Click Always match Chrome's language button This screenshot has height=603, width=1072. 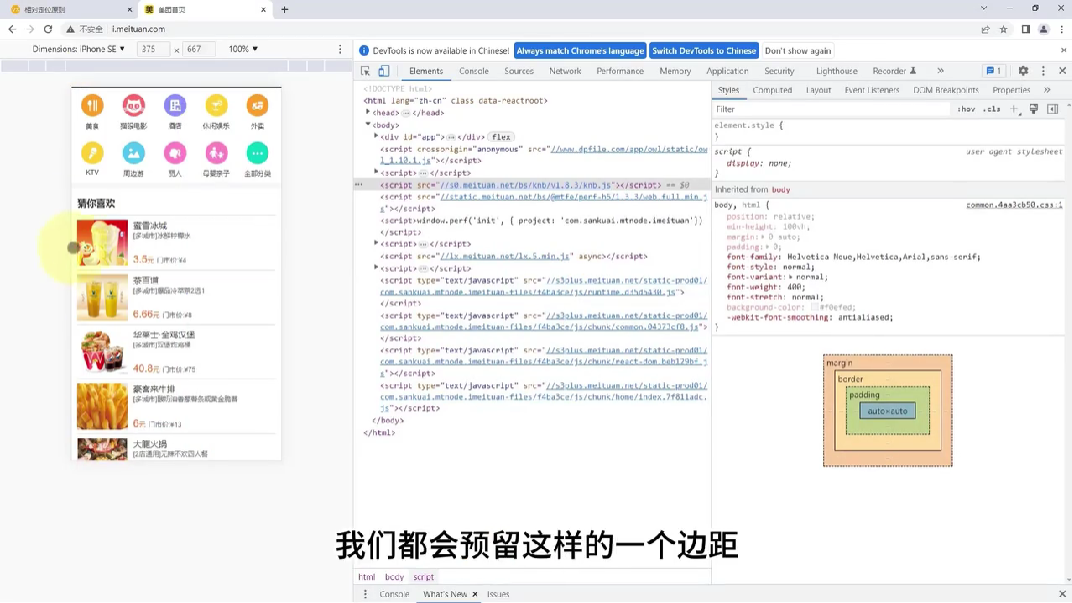click(x=580, y=51)
